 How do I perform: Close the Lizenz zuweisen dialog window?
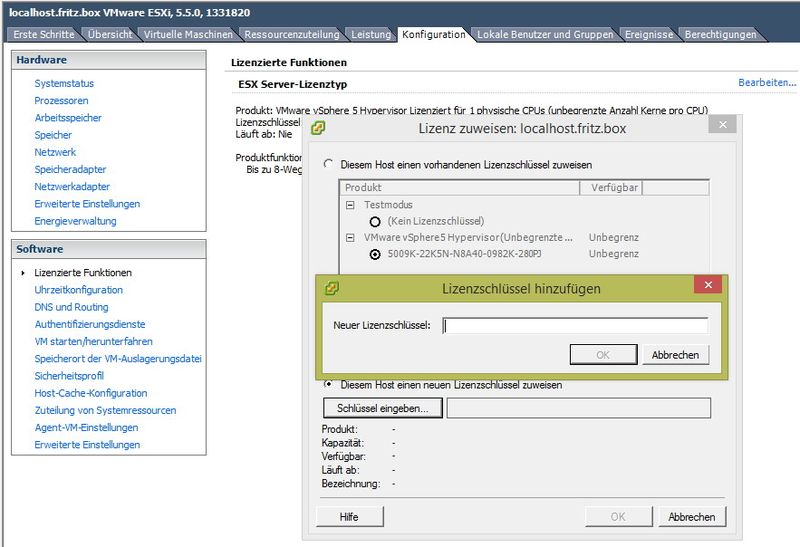click(x=722, y=125)
